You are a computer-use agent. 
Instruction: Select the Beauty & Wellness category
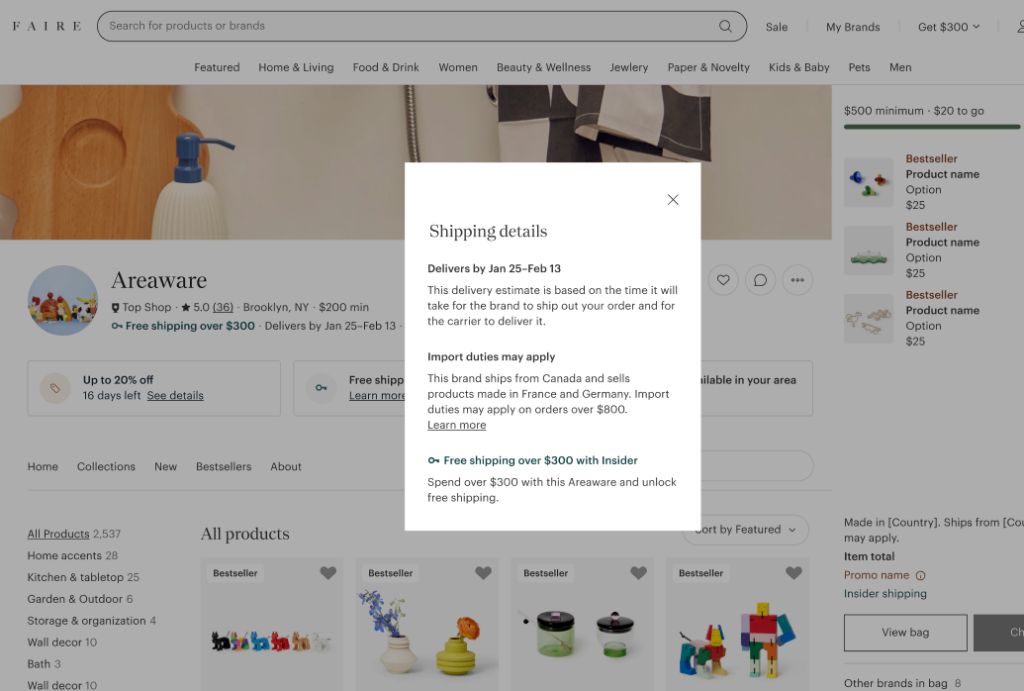(x=543, y=67)
